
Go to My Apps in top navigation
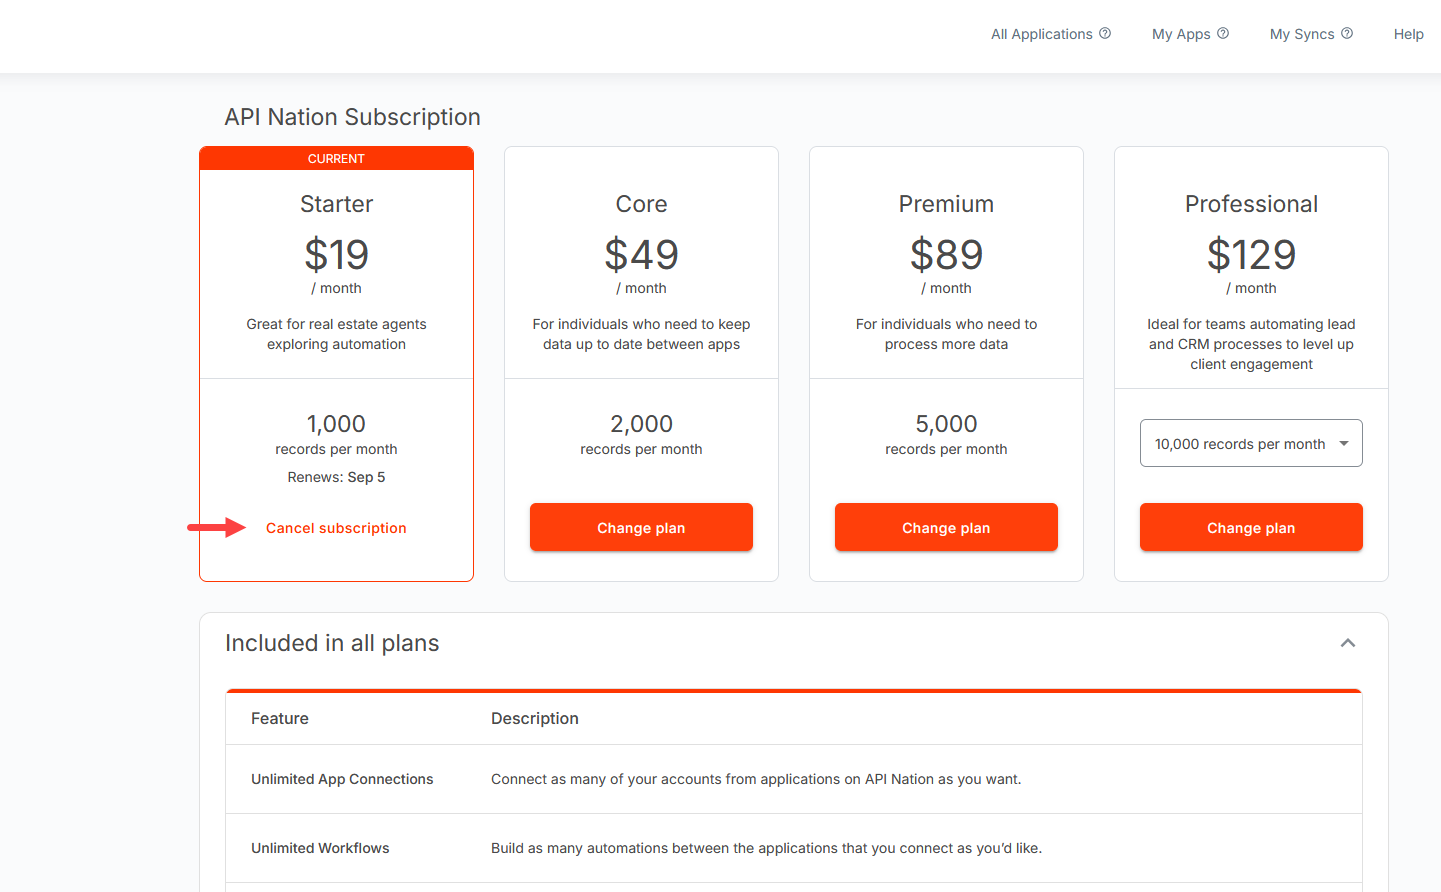(1180, 34)
